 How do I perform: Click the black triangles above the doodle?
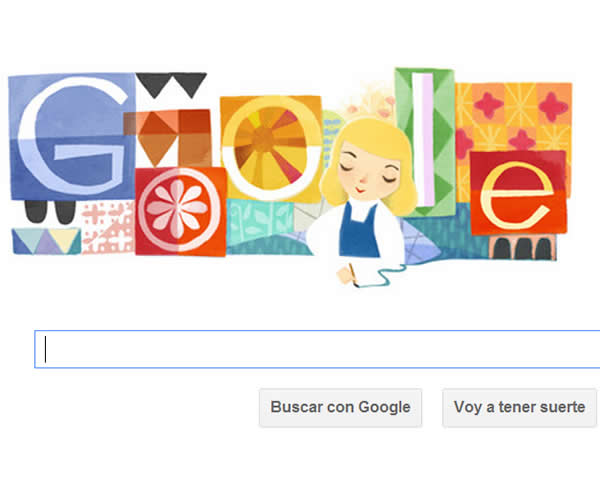[171, 85]
